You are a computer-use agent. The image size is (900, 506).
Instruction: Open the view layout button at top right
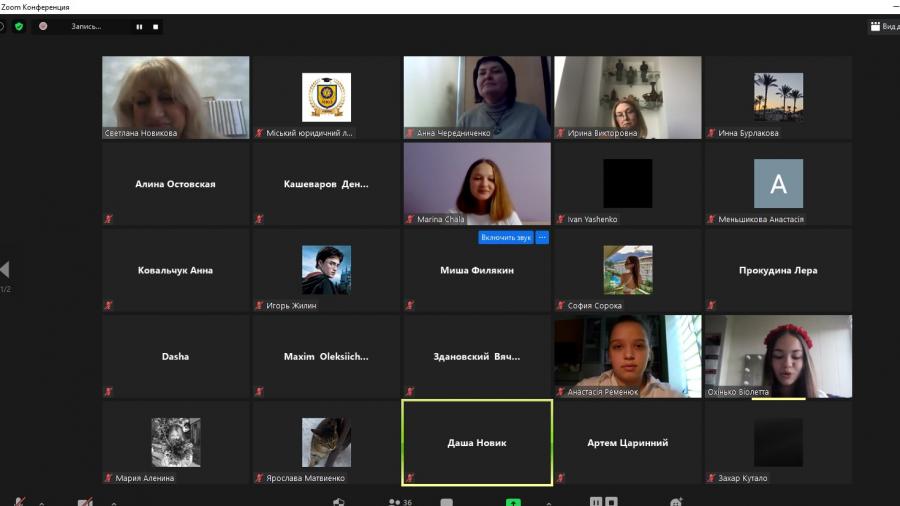click(x=884, y=27)
